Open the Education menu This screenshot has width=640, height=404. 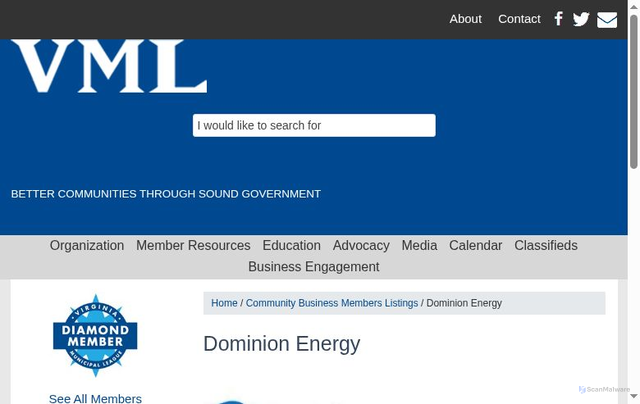[291, 245]
